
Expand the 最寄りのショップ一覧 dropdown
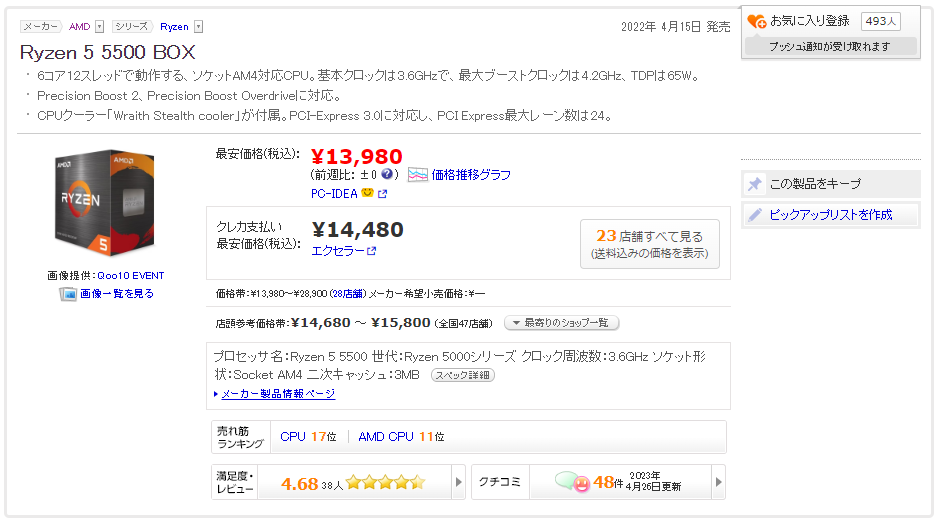pos(562,323)
